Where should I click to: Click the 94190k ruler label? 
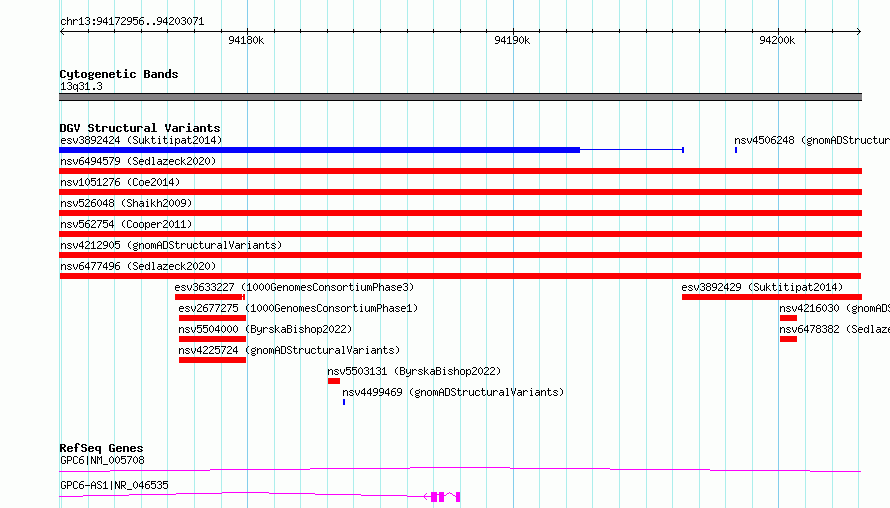(x=512, y=40)
